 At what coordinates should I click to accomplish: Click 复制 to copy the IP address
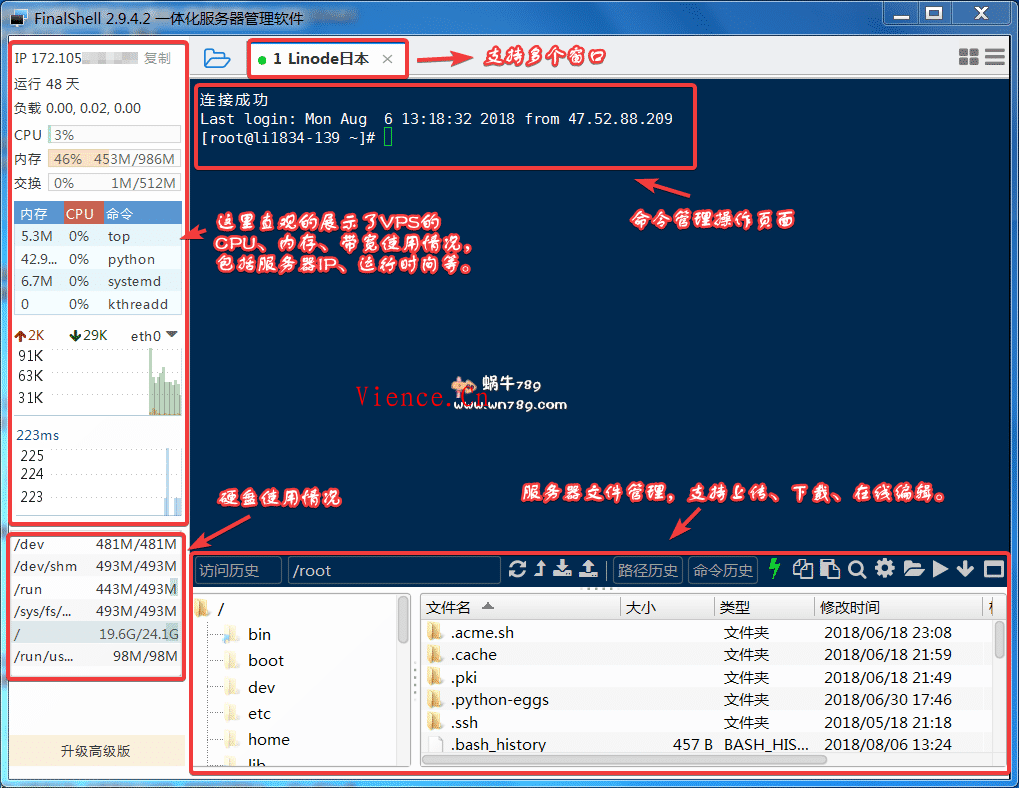click(x=157, y=58)
